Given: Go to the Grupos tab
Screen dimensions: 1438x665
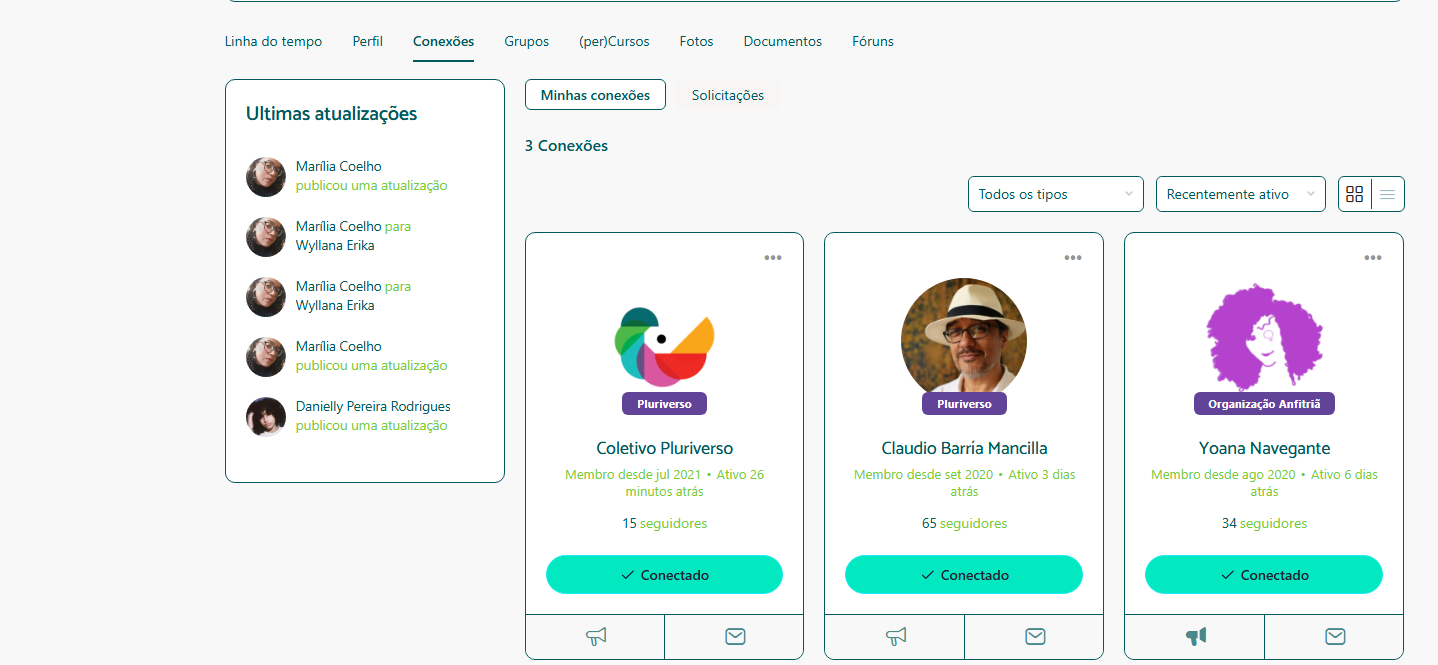Looking at the screenshot, I should pos(526,41).
